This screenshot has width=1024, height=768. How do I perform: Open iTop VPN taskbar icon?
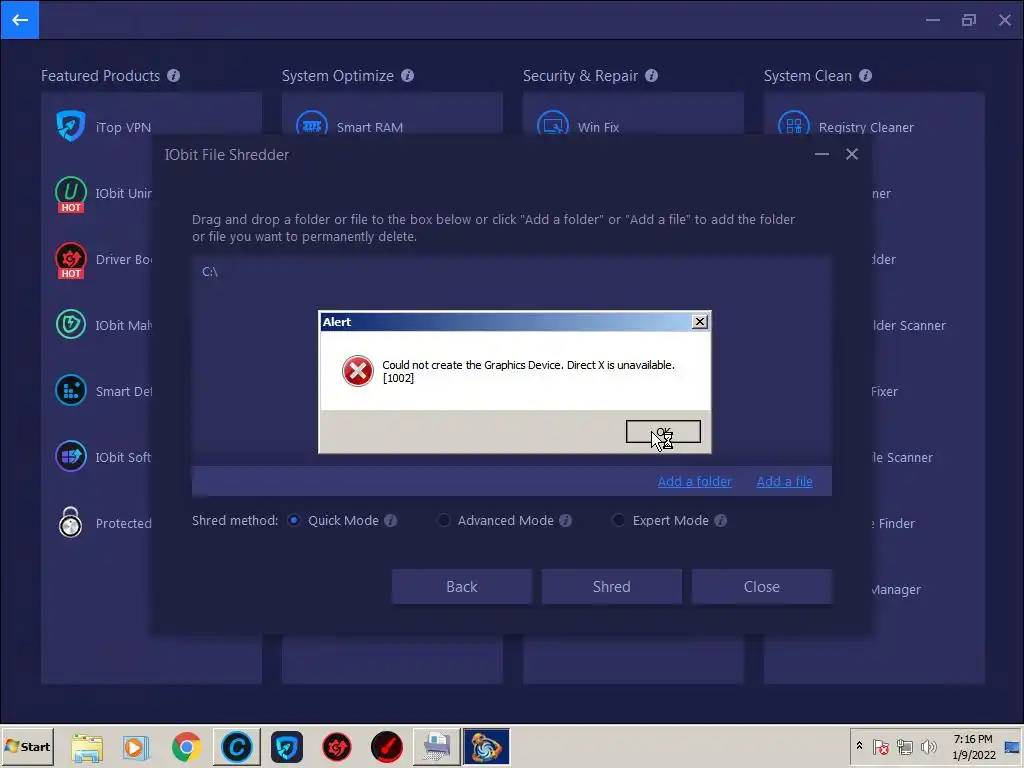click(x=287, y=747)
